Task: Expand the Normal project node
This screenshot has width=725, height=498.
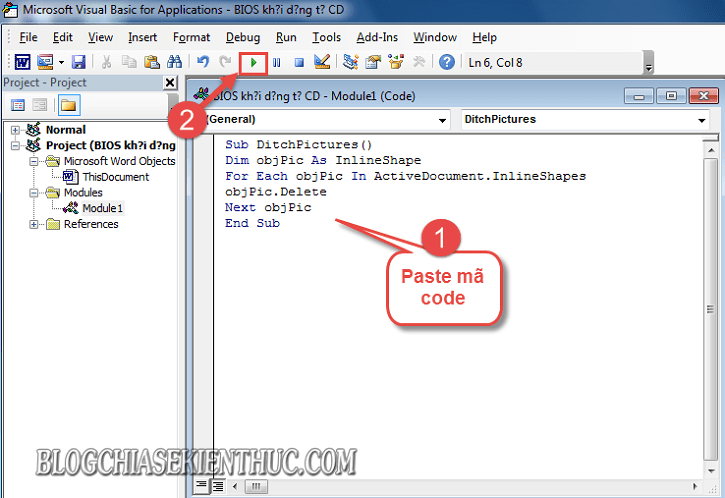Action: [x=15, y=130]
